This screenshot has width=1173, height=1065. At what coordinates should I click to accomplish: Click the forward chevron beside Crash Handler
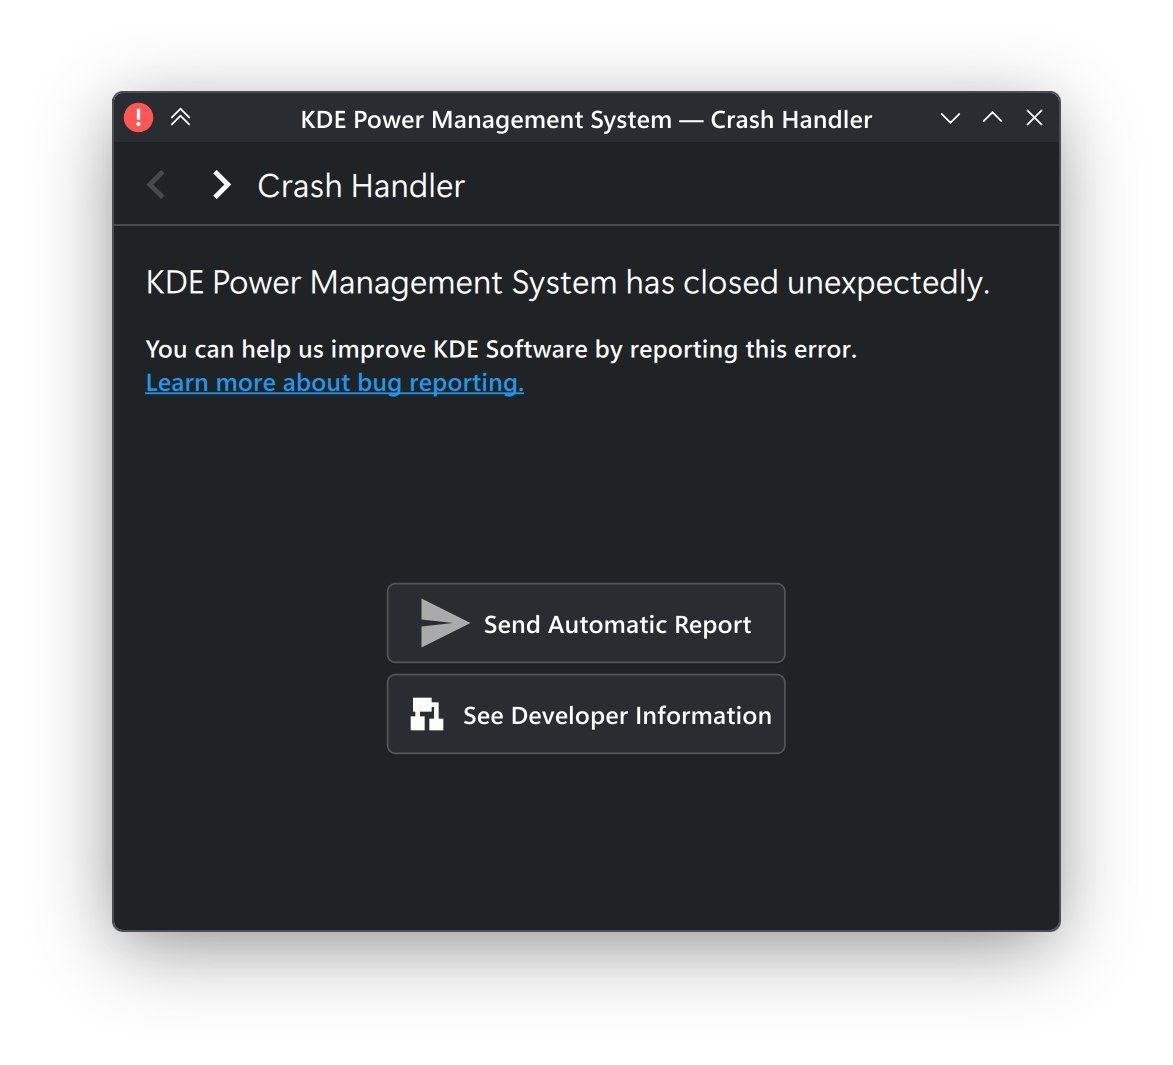221,185
